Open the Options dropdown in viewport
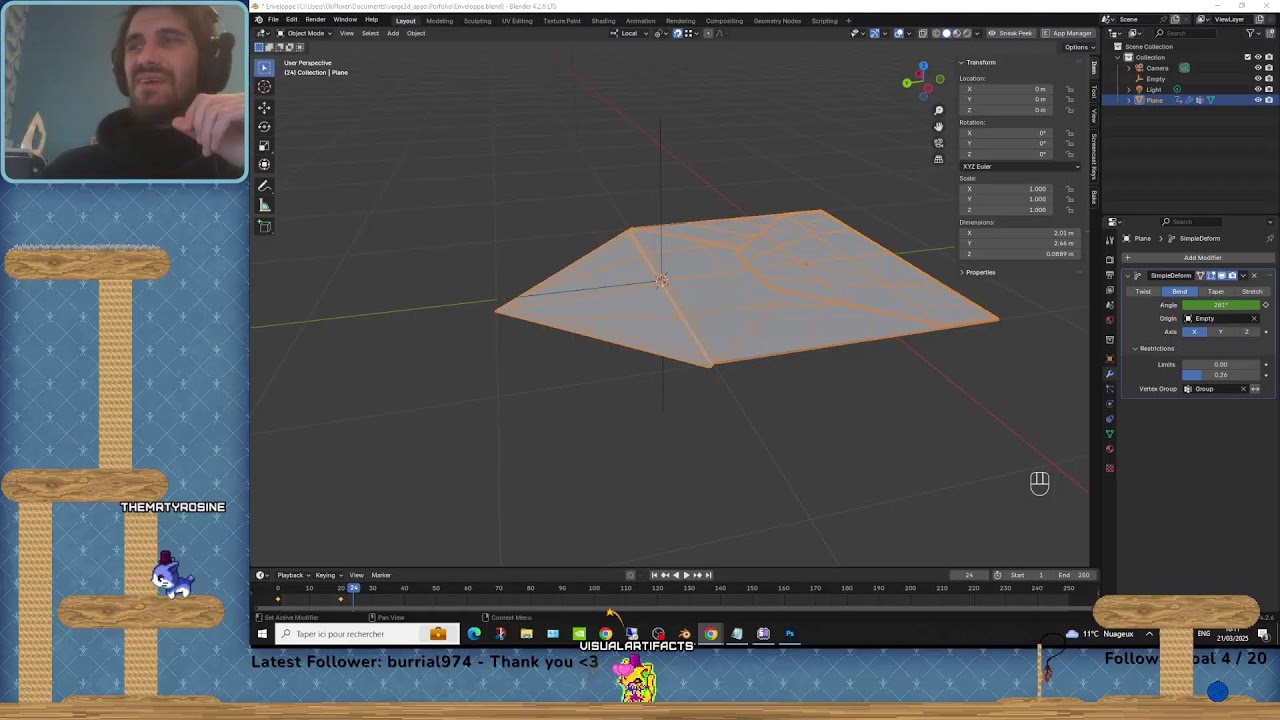This screenshot has height=720, width=1280. click(1078, 47)
